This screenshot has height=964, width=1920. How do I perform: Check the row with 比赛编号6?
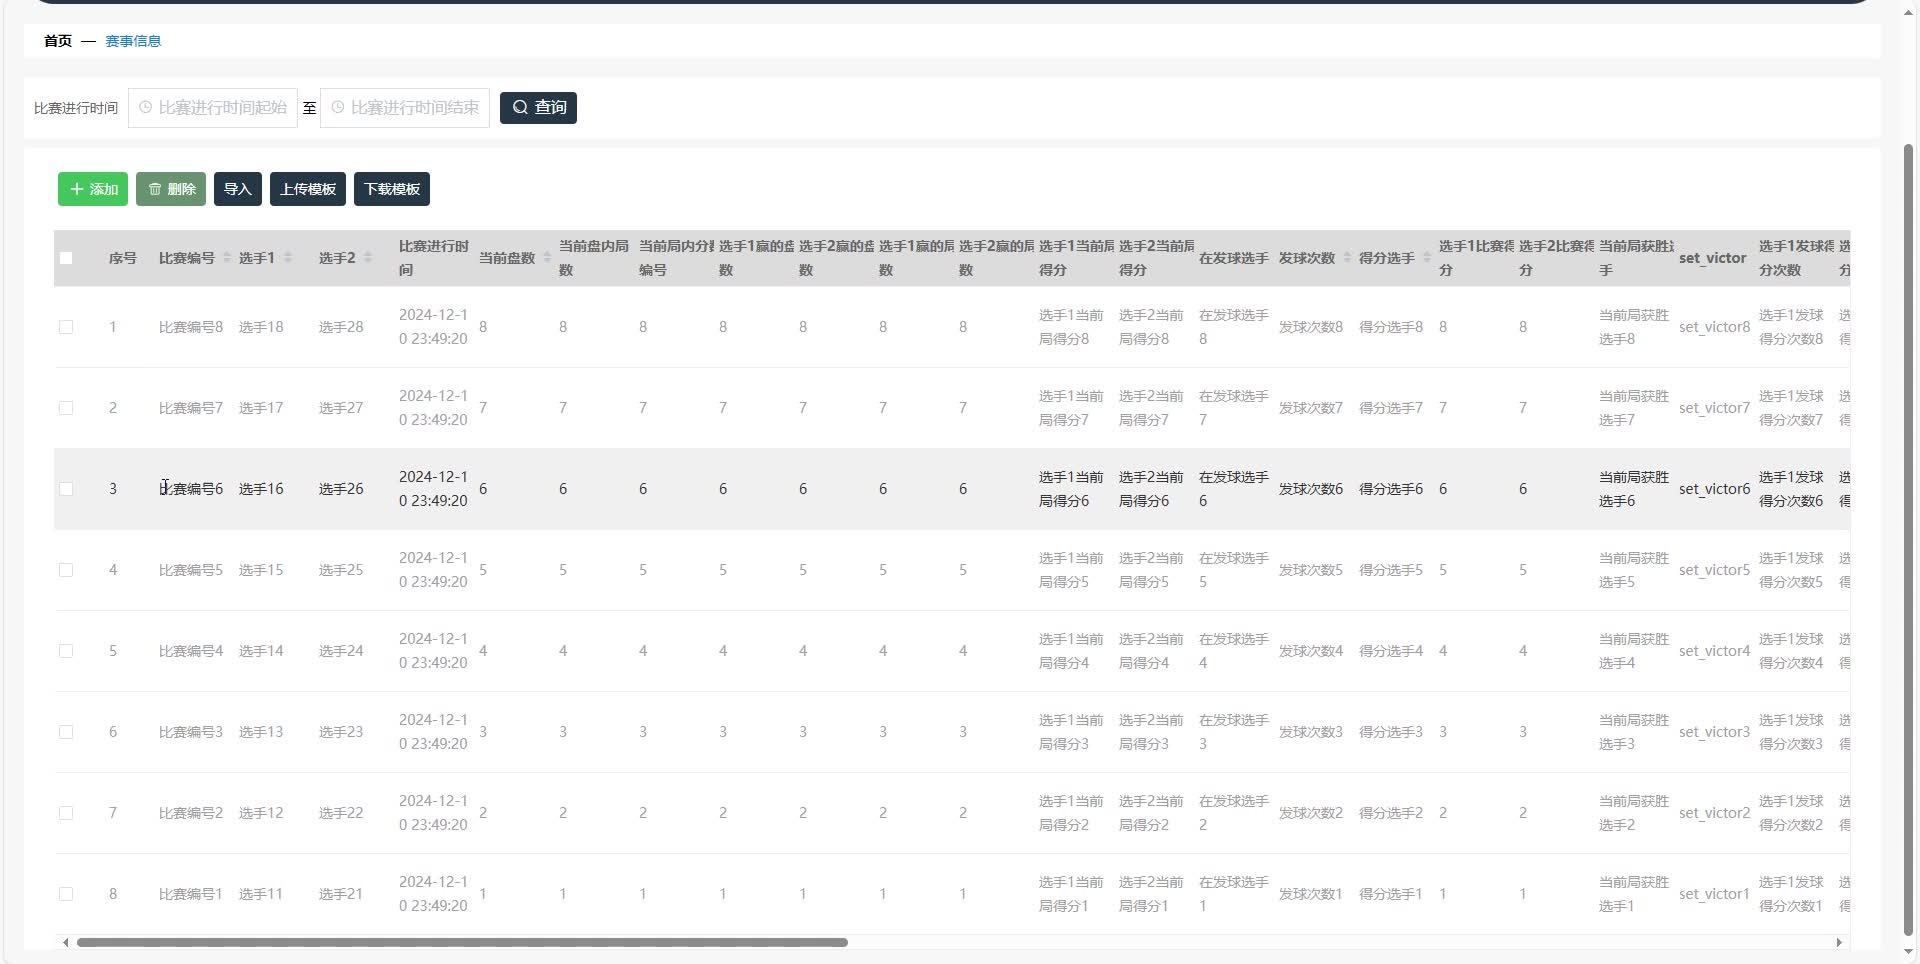coord(66,489)
